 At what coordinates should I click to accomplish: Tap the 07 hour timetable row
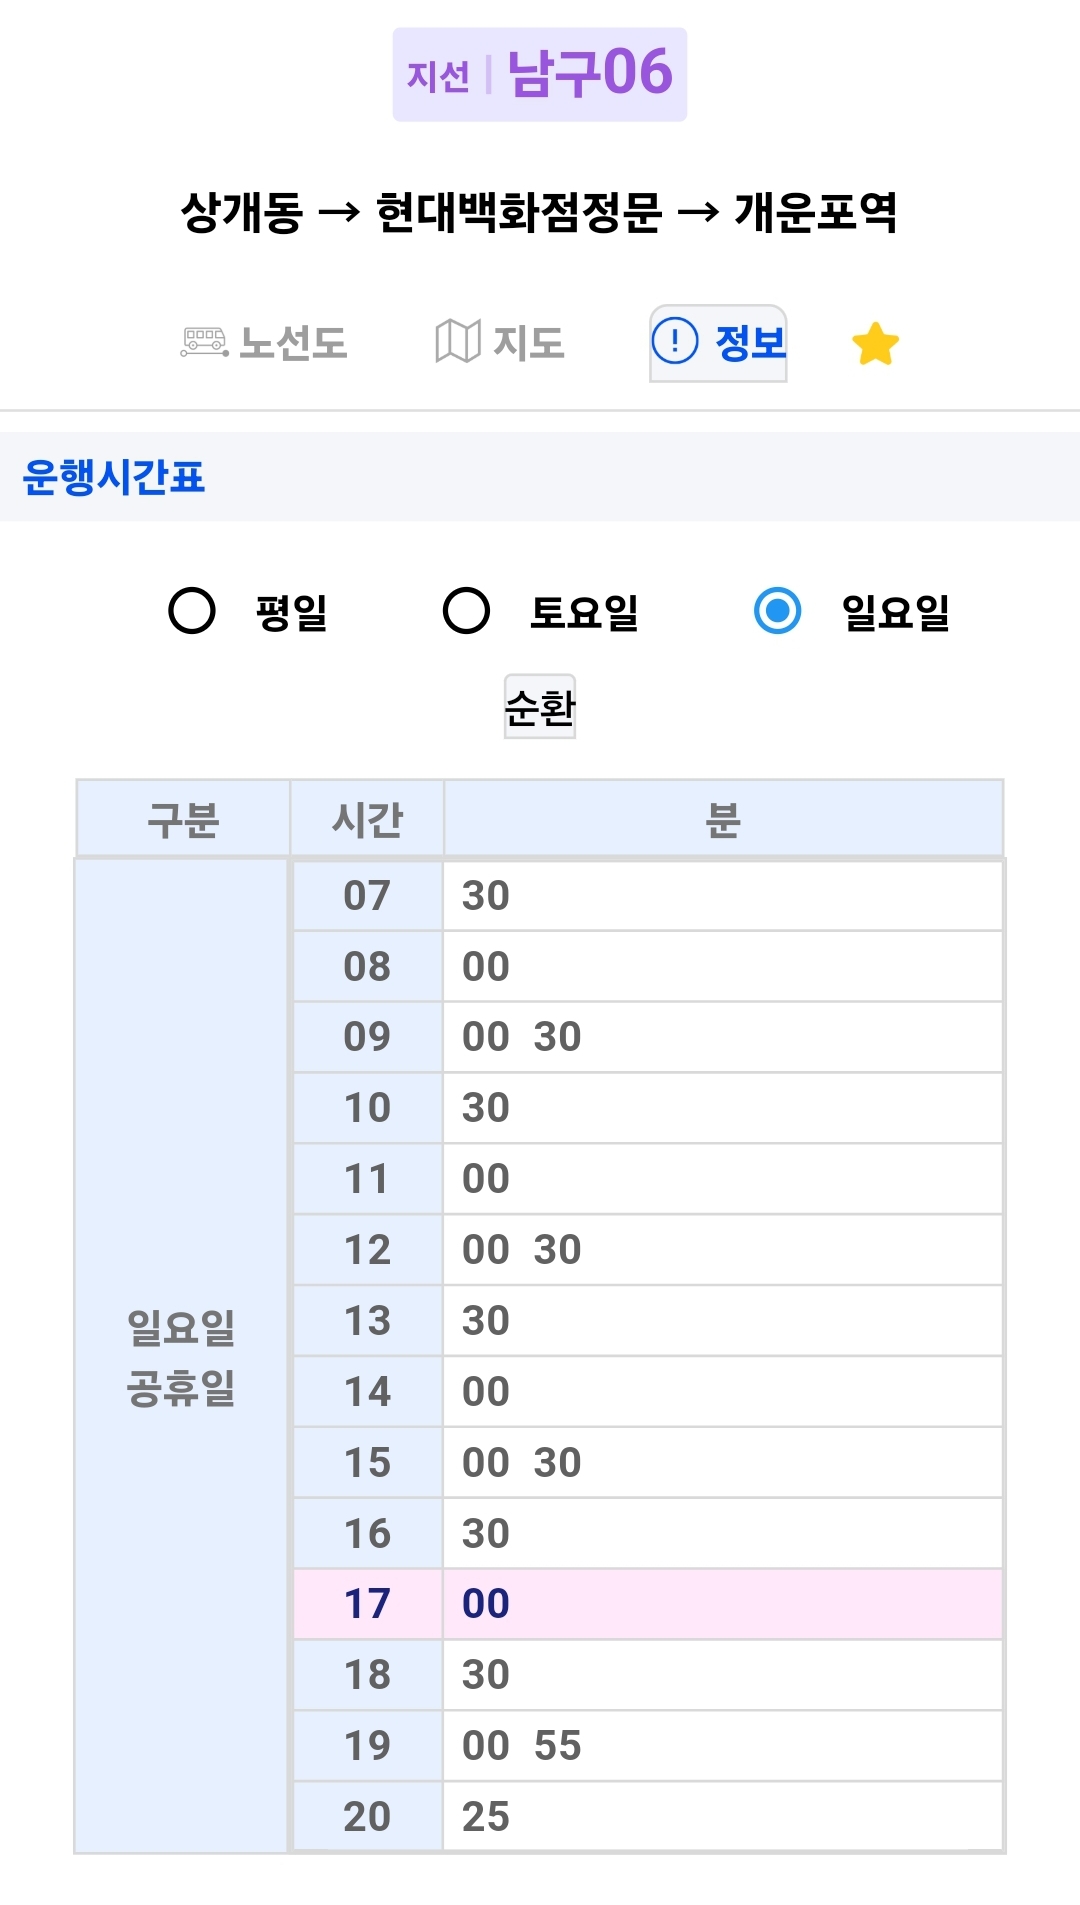(x=648, y=896)
